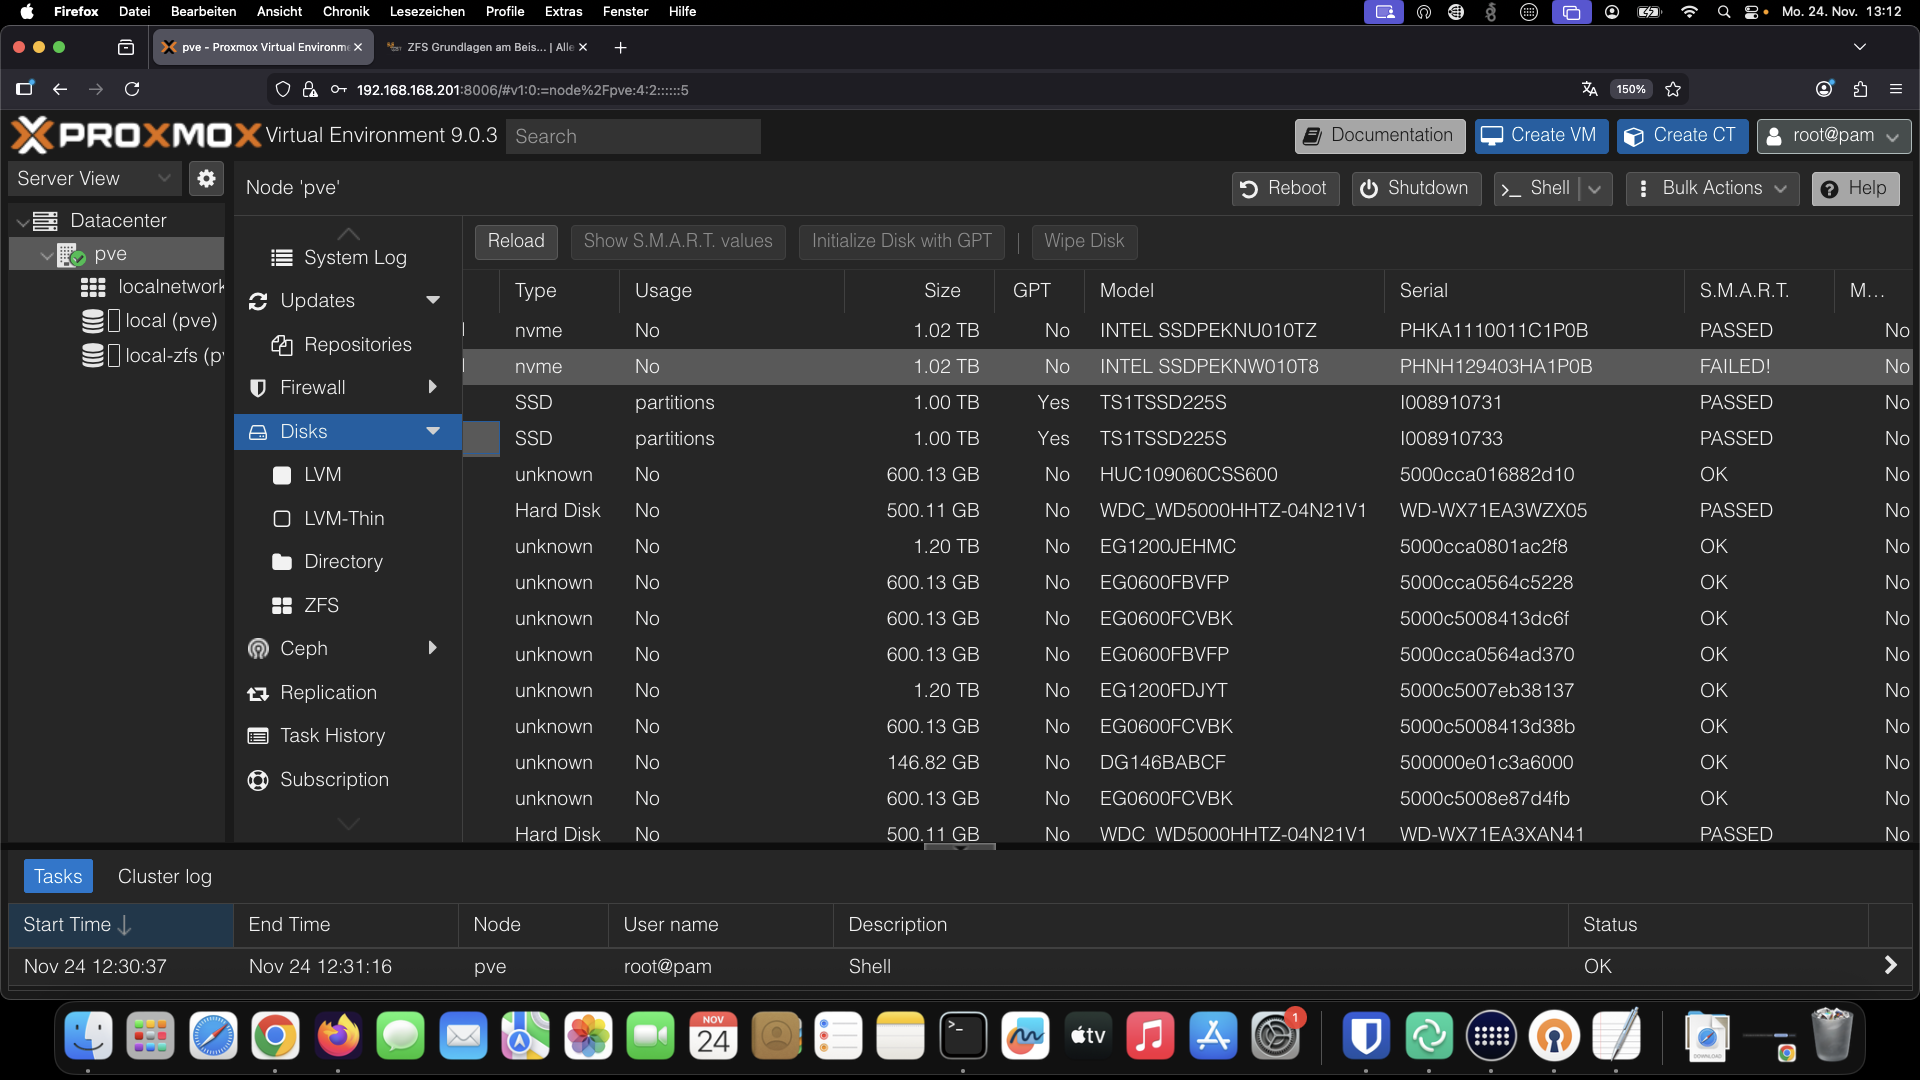Open the Lesezeichen menu in menu bar
Image resolution: width=1920 pixels, height=1080 pixels.
[x=426, y=12]
